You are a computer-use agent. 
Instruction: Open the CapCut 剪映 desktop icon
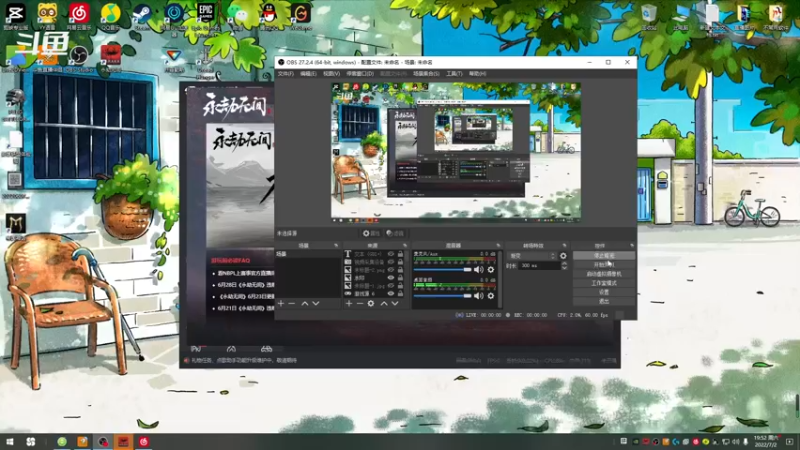(x=15, y=14)
